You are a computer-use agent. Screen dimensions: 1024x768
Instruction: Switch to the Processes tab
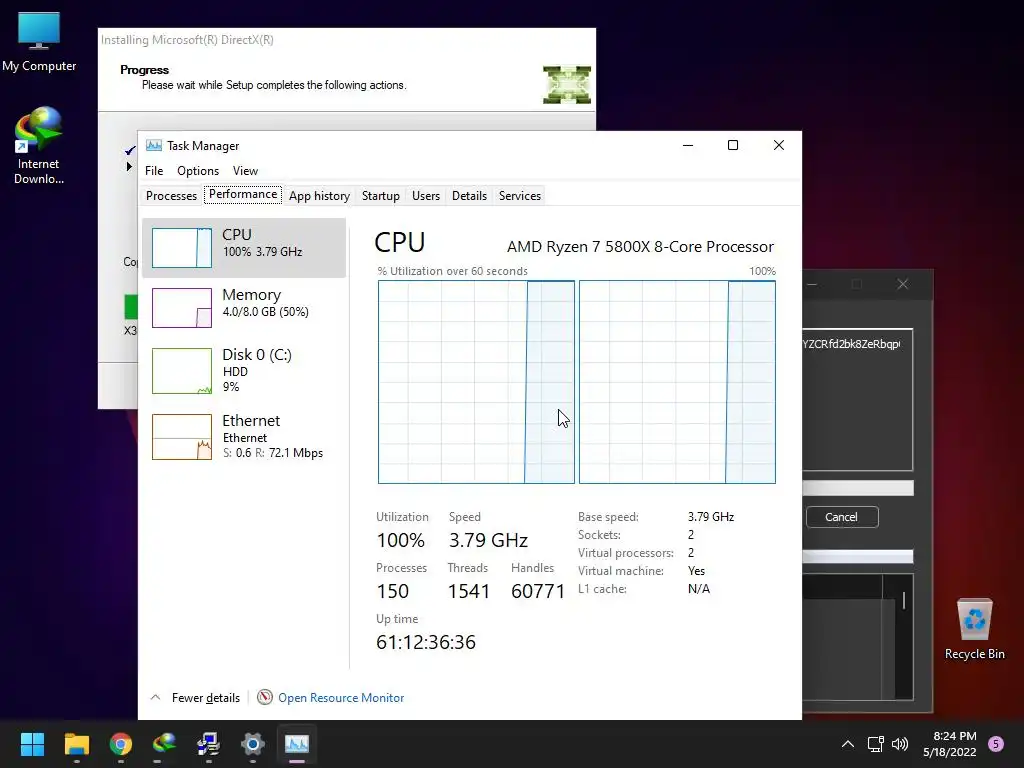[x=171, y=195]
